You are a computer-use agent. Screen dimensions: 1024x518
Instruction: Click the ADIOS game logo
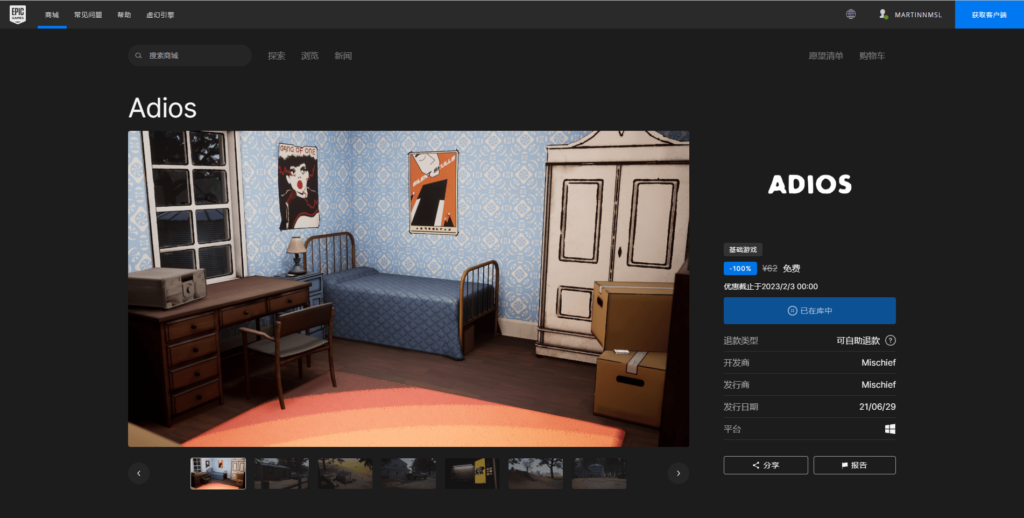pos(809,184)
